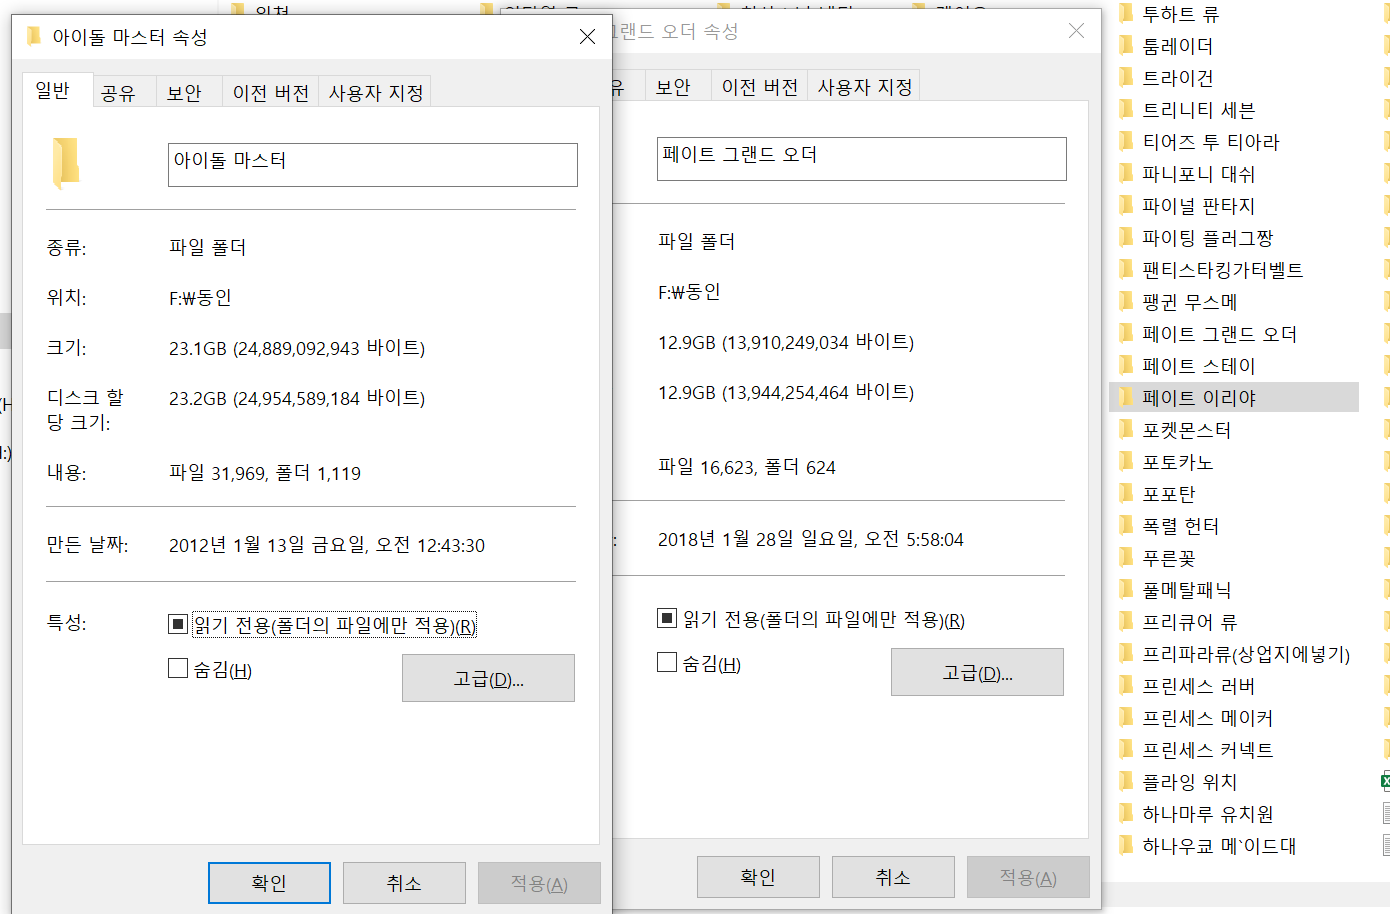
Task: Click the 풀메탈패닉 folder icon
Action: tap(1126, 590)
